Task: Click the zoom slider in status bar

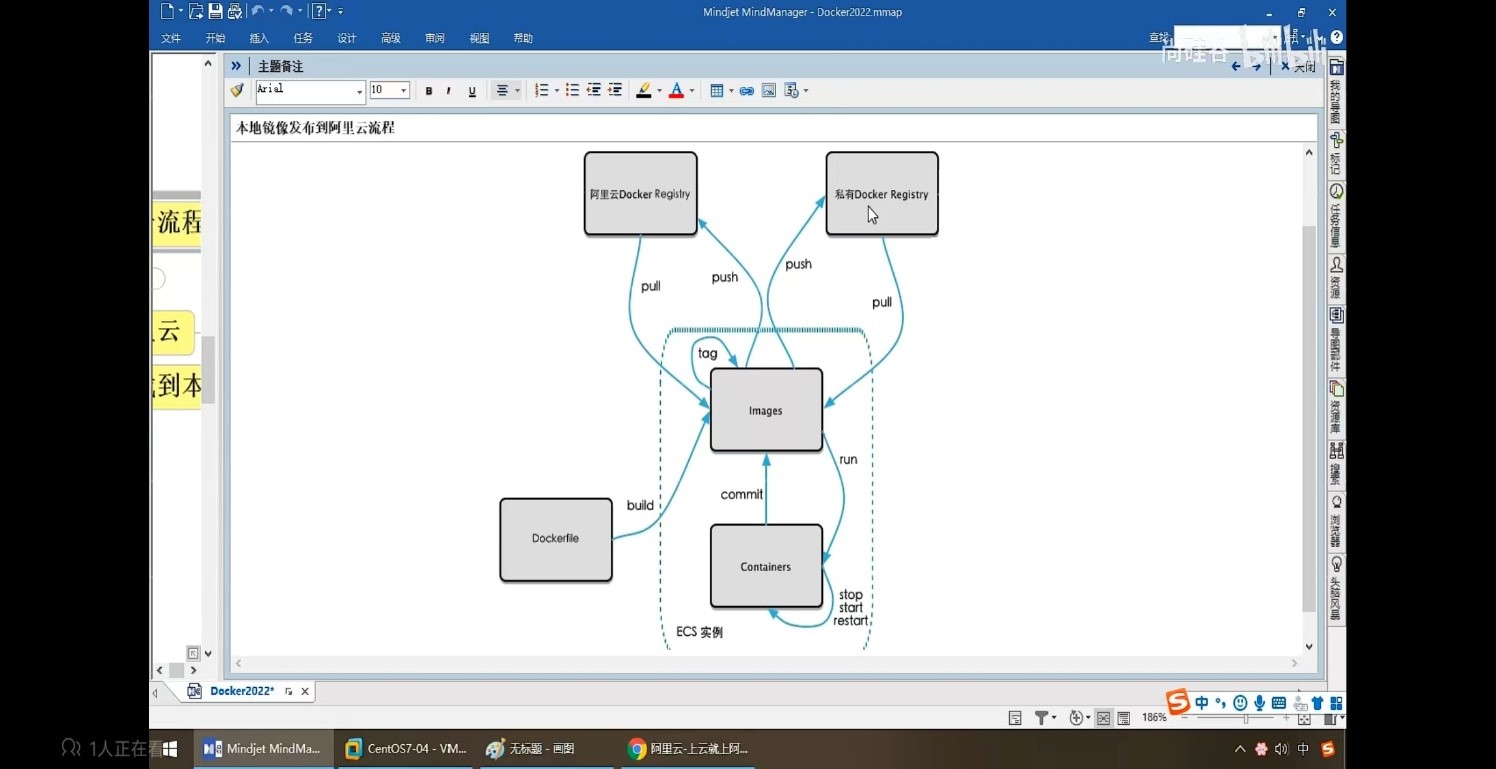Action: pyautogui.click(x=1245, y=718)
